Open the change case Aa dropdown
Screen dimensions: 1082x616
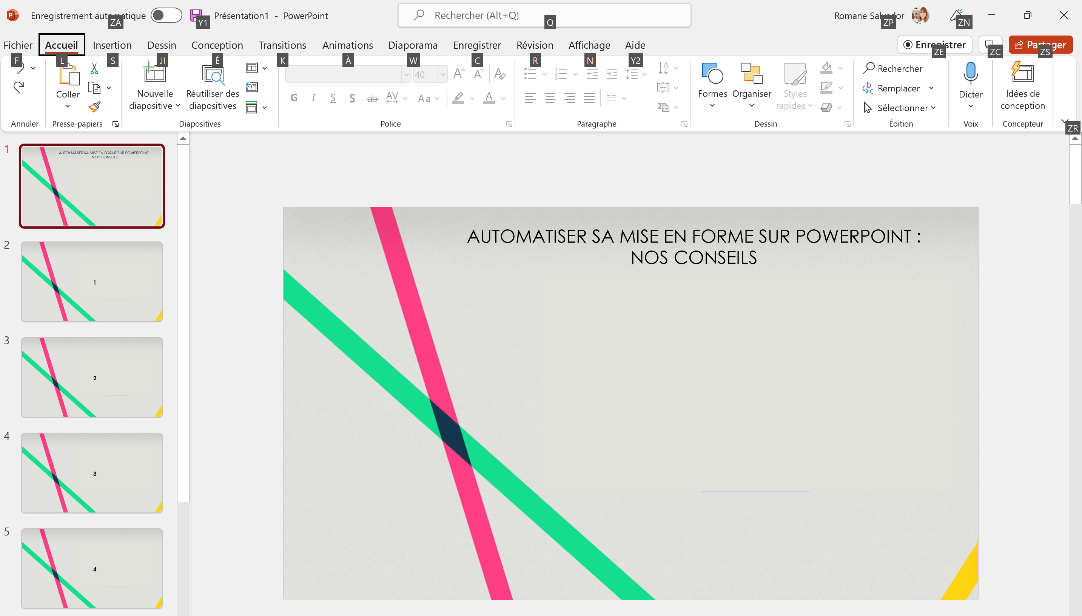[428, 98]
